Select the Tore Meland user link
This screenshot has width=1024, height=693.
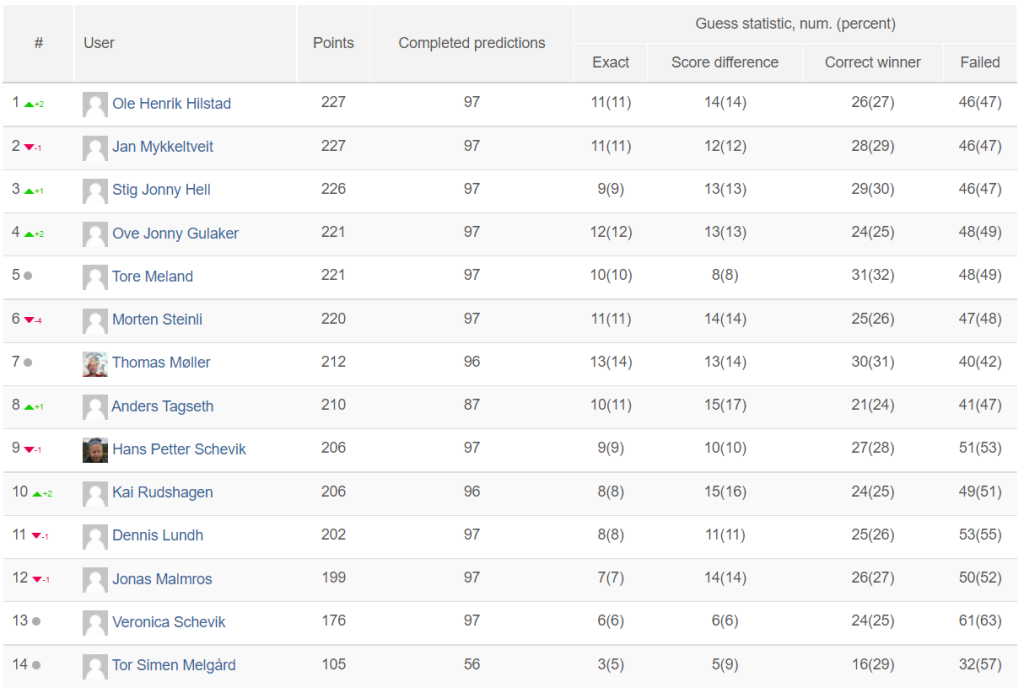[x=152, y=276]
